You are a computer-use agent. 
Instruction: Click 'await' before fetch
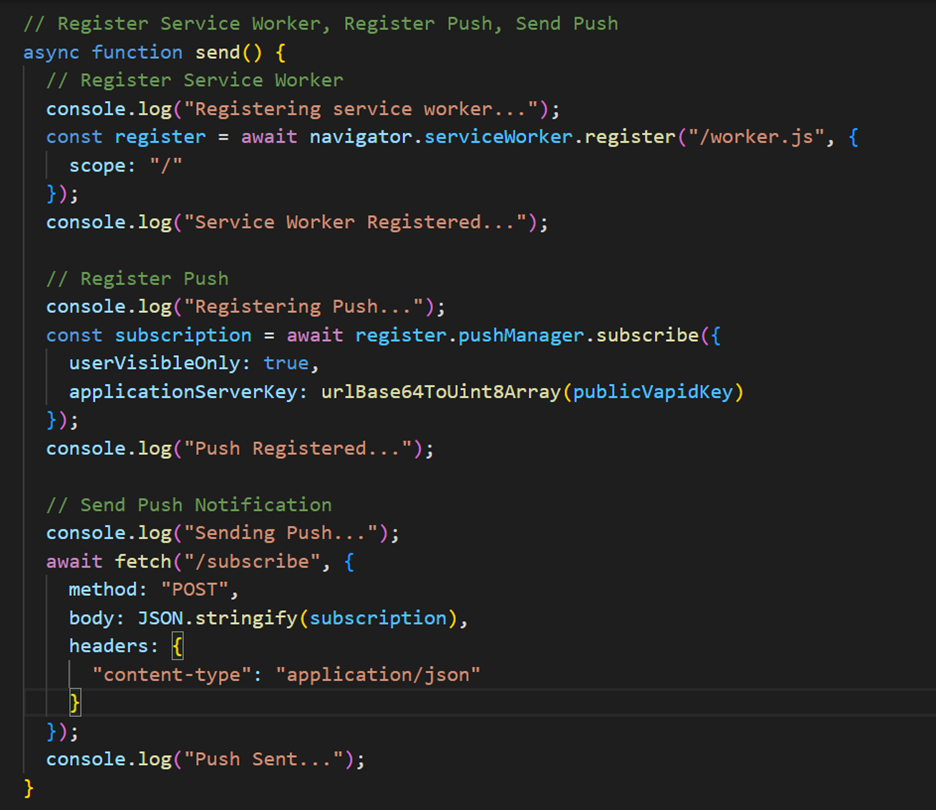click(x=74, y=562)
